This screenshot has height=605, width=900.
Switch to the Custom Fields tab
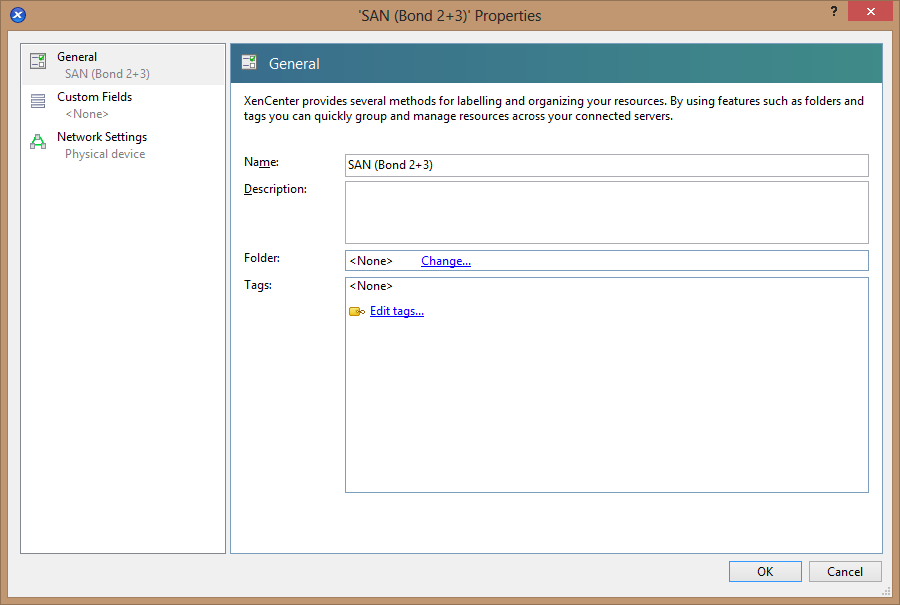coord(94,97)
